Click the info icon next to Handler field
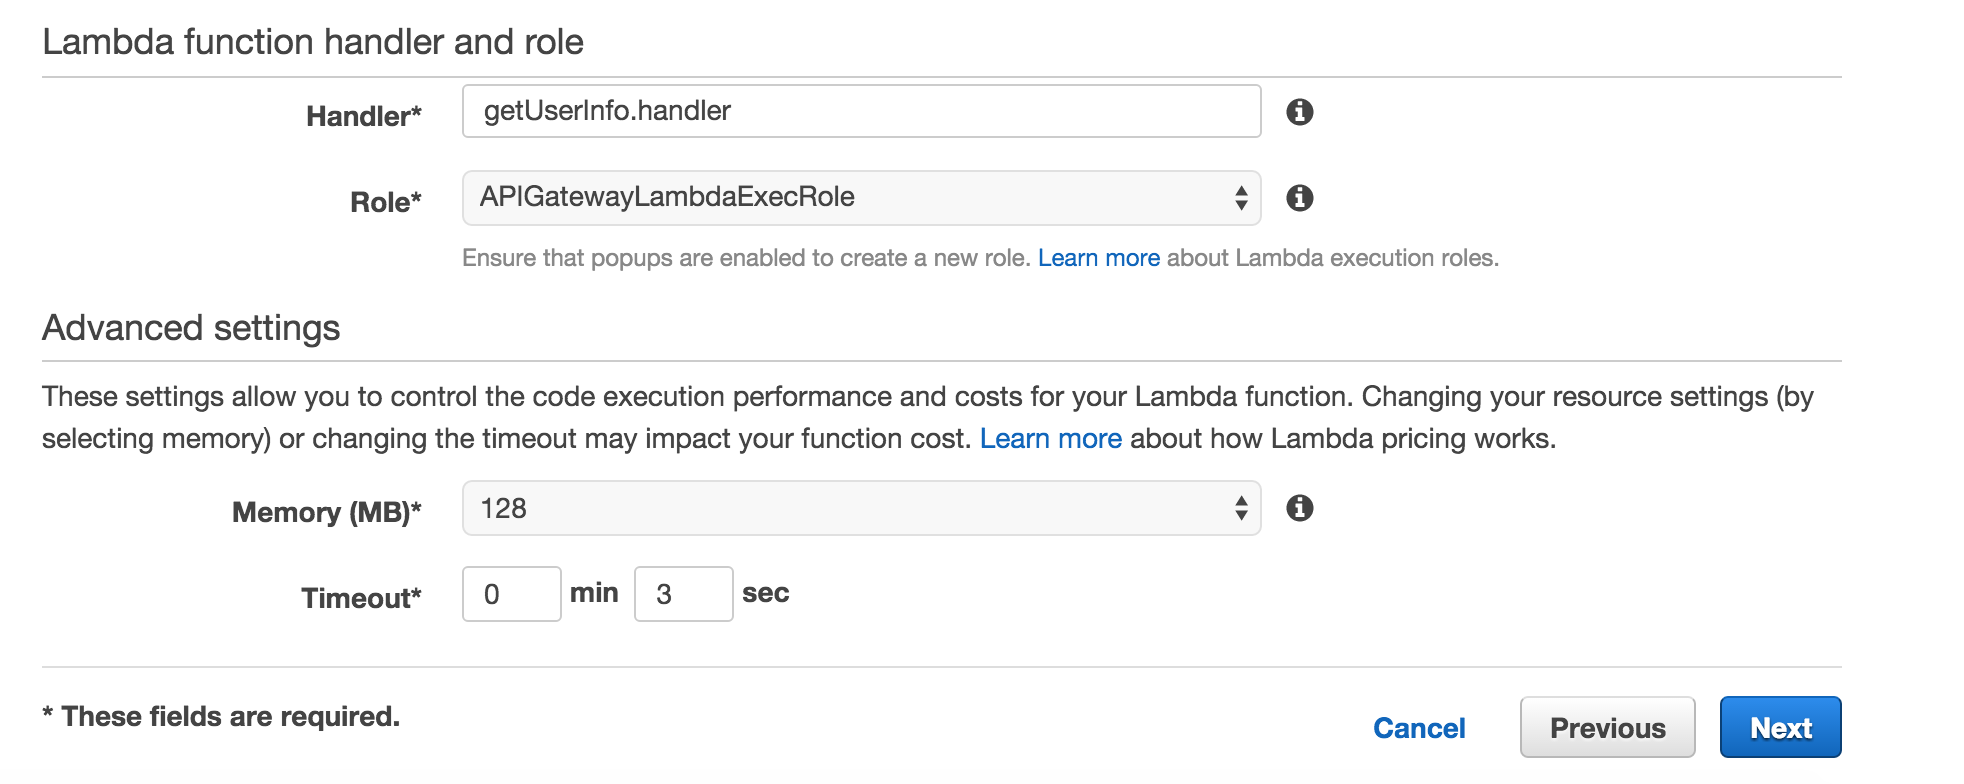Viewport: 1964px width, 784px height. click(x=1299, y=112)
